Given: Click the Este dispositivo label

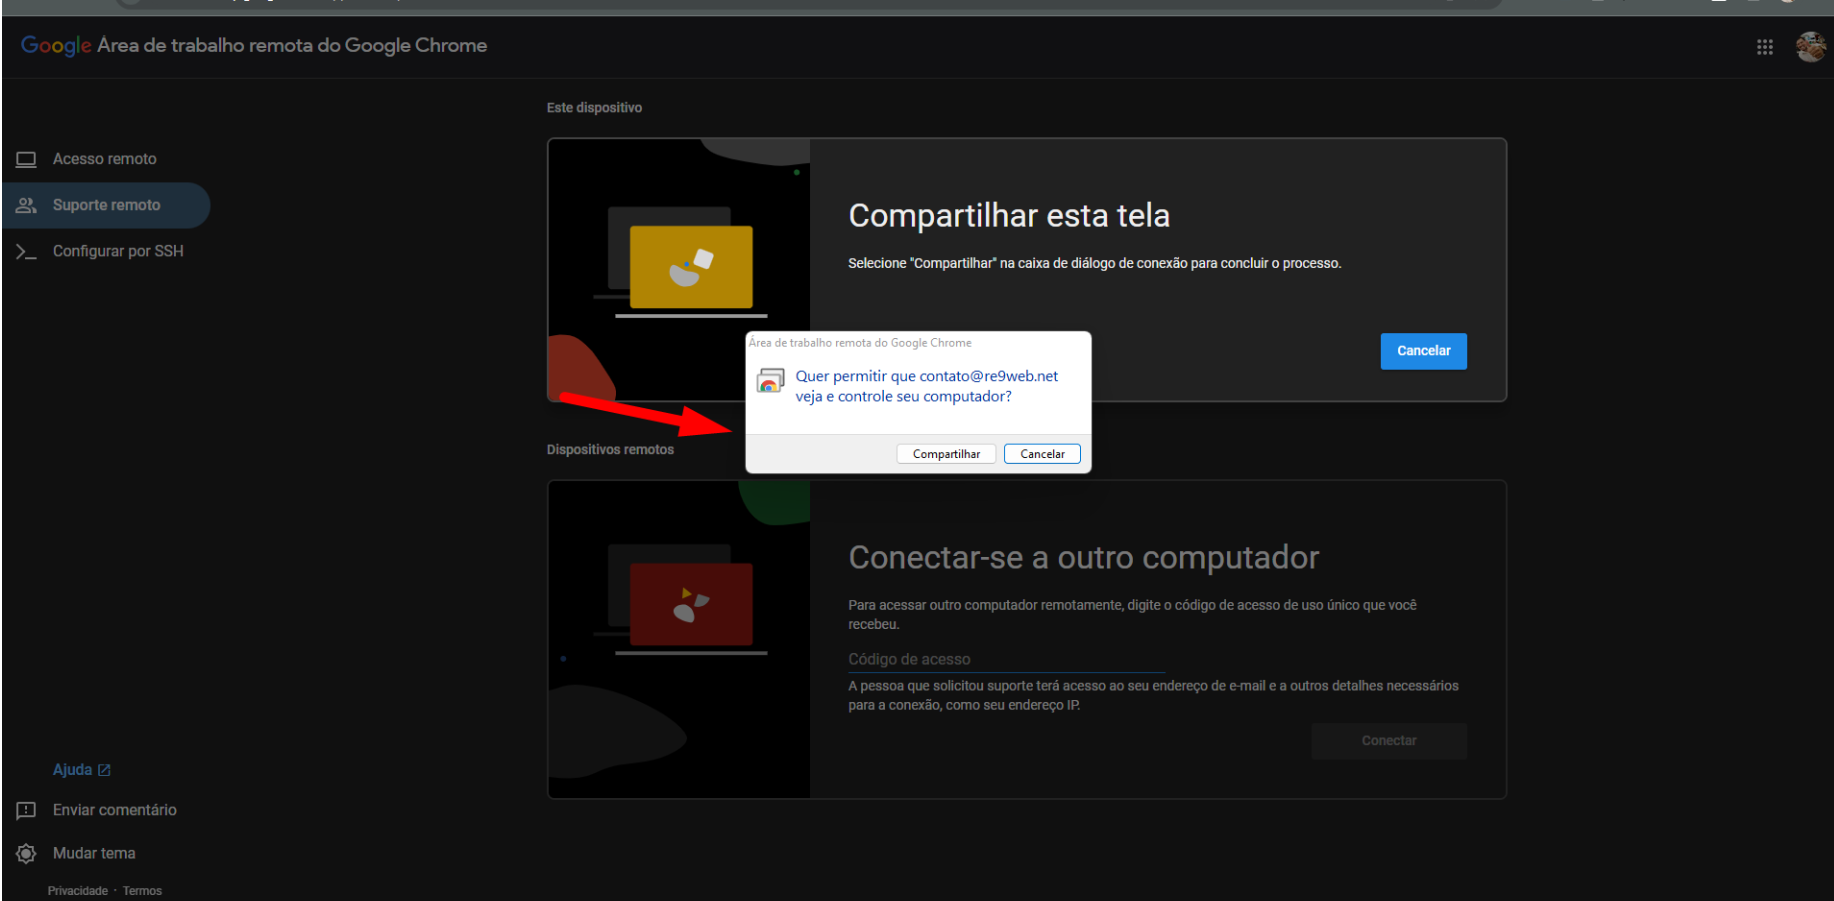Looking at the screenshot, I should [x=594, y=108].
